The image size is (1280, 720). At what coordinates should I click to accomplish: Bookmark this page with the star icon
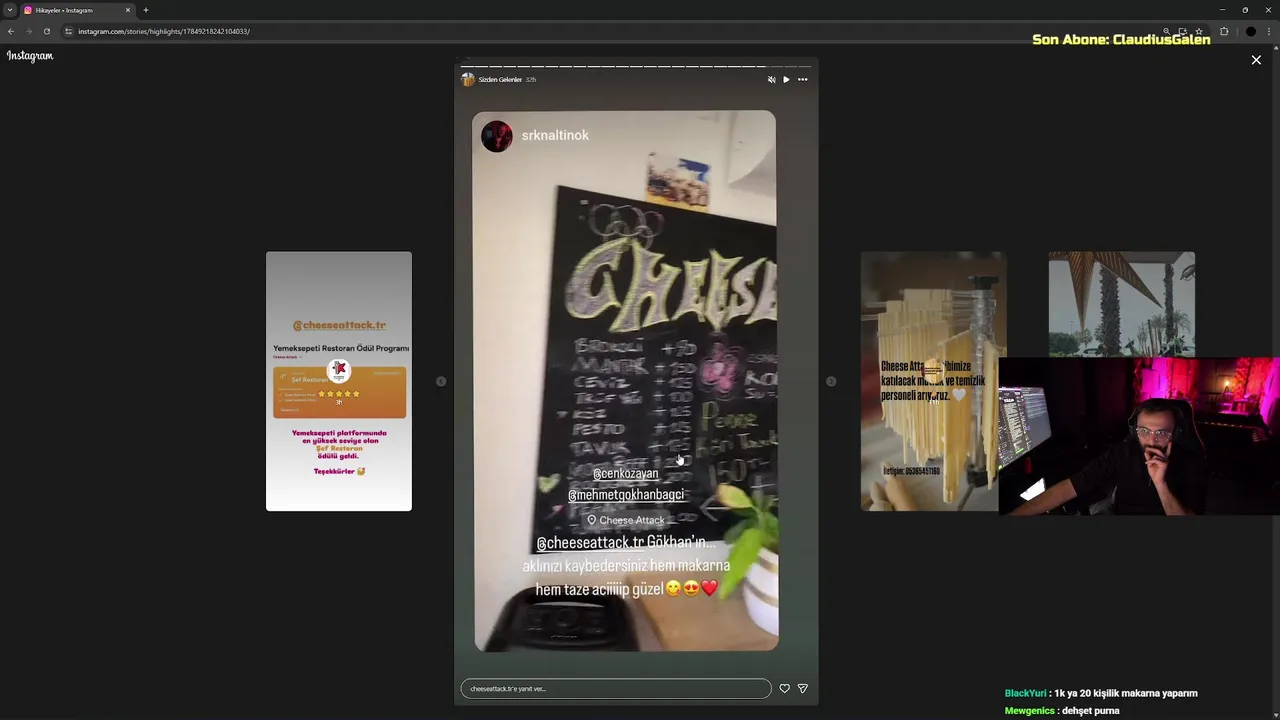[1199, 31]
